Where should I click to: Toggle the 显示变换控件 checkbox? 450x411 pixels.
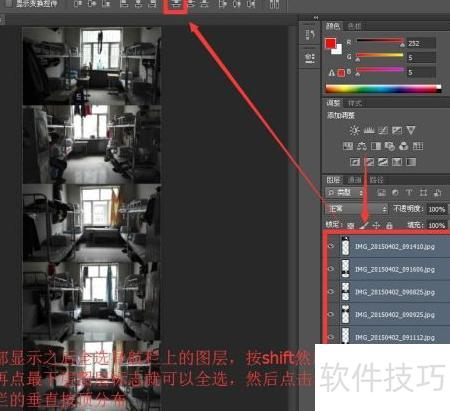[x=9, y=4]
